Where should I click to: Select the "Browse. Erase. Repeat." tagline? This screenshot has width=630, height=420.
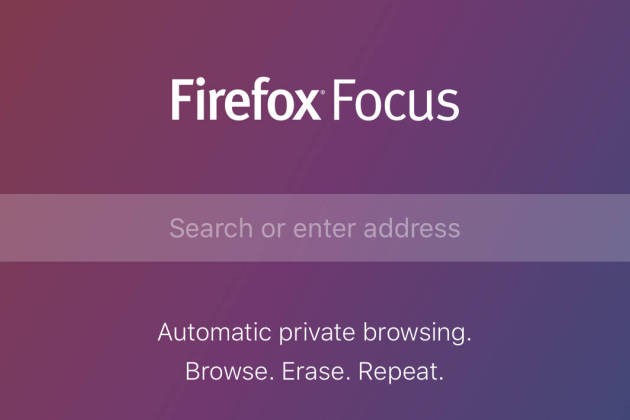pos(315,371)
